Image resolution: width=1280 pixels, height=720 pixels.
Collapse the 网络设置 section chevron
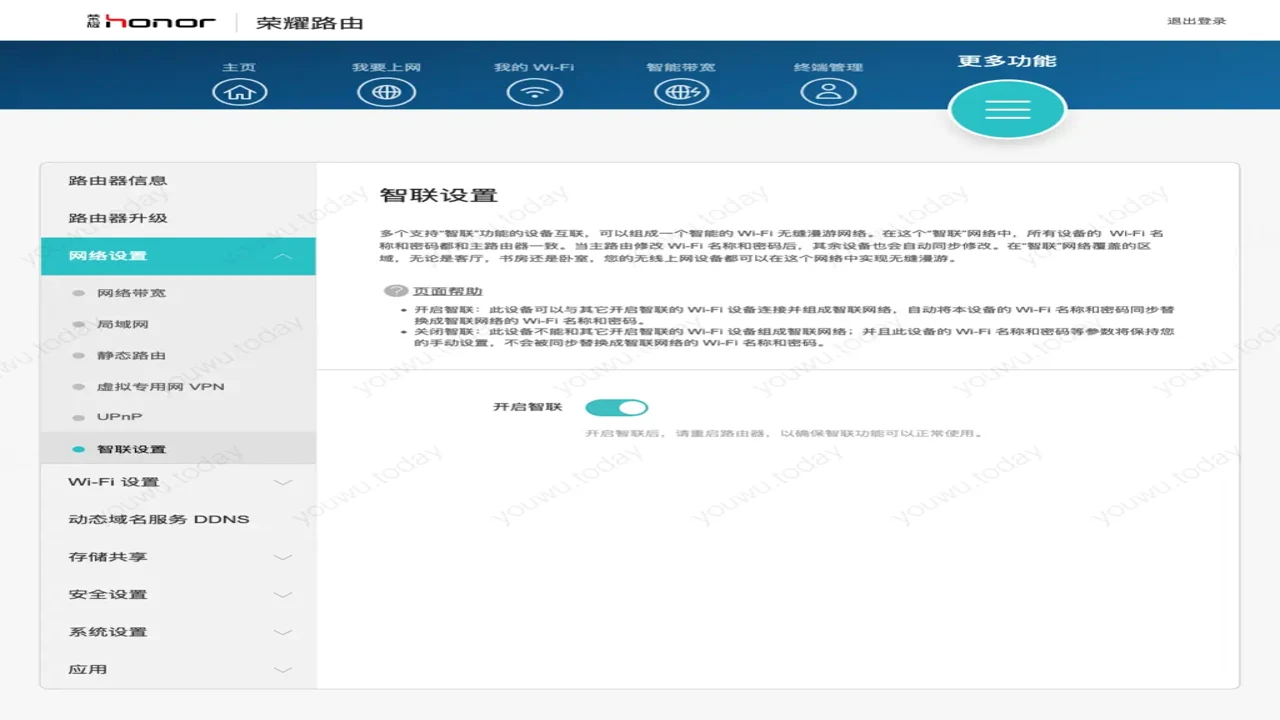click(x=283, y=256)
